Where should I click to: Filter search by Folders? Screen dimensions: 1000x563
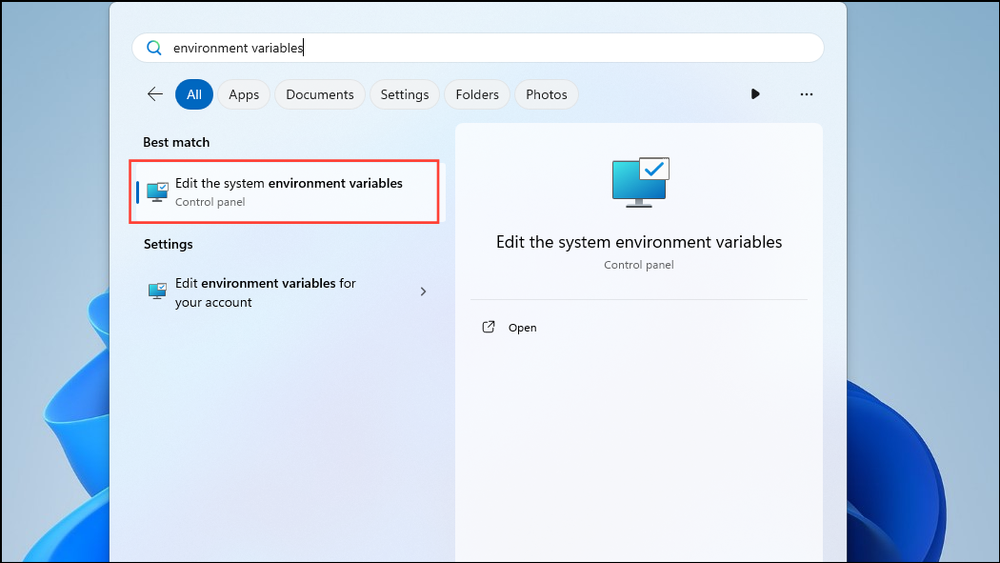(x=477, y=94)
